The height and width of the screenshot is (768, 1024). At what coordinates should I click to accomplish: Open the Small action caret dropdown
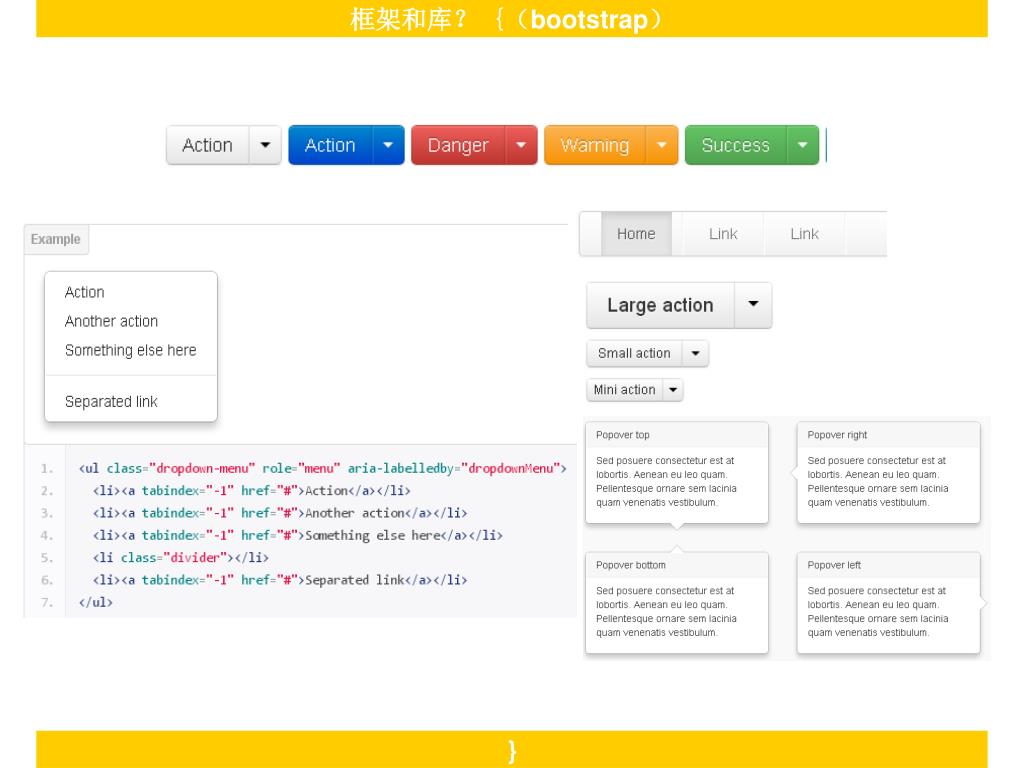[x=696, y=353]
